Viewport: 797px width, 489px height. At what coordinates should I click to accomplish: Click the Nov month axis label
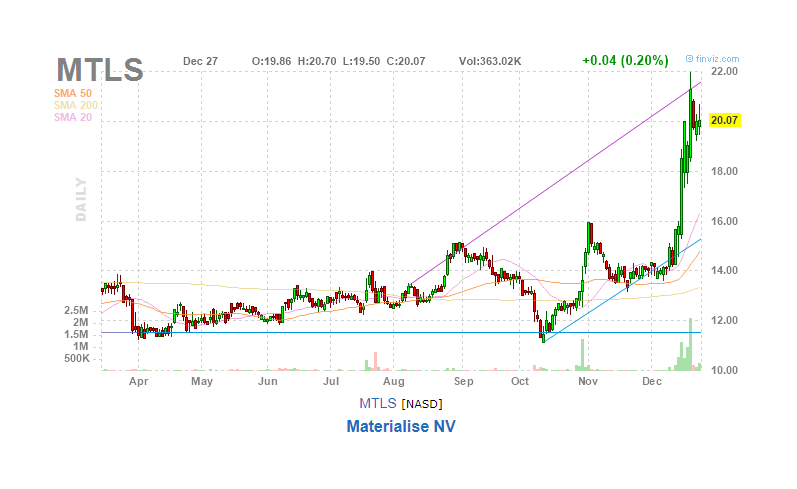tap(588, 381)
